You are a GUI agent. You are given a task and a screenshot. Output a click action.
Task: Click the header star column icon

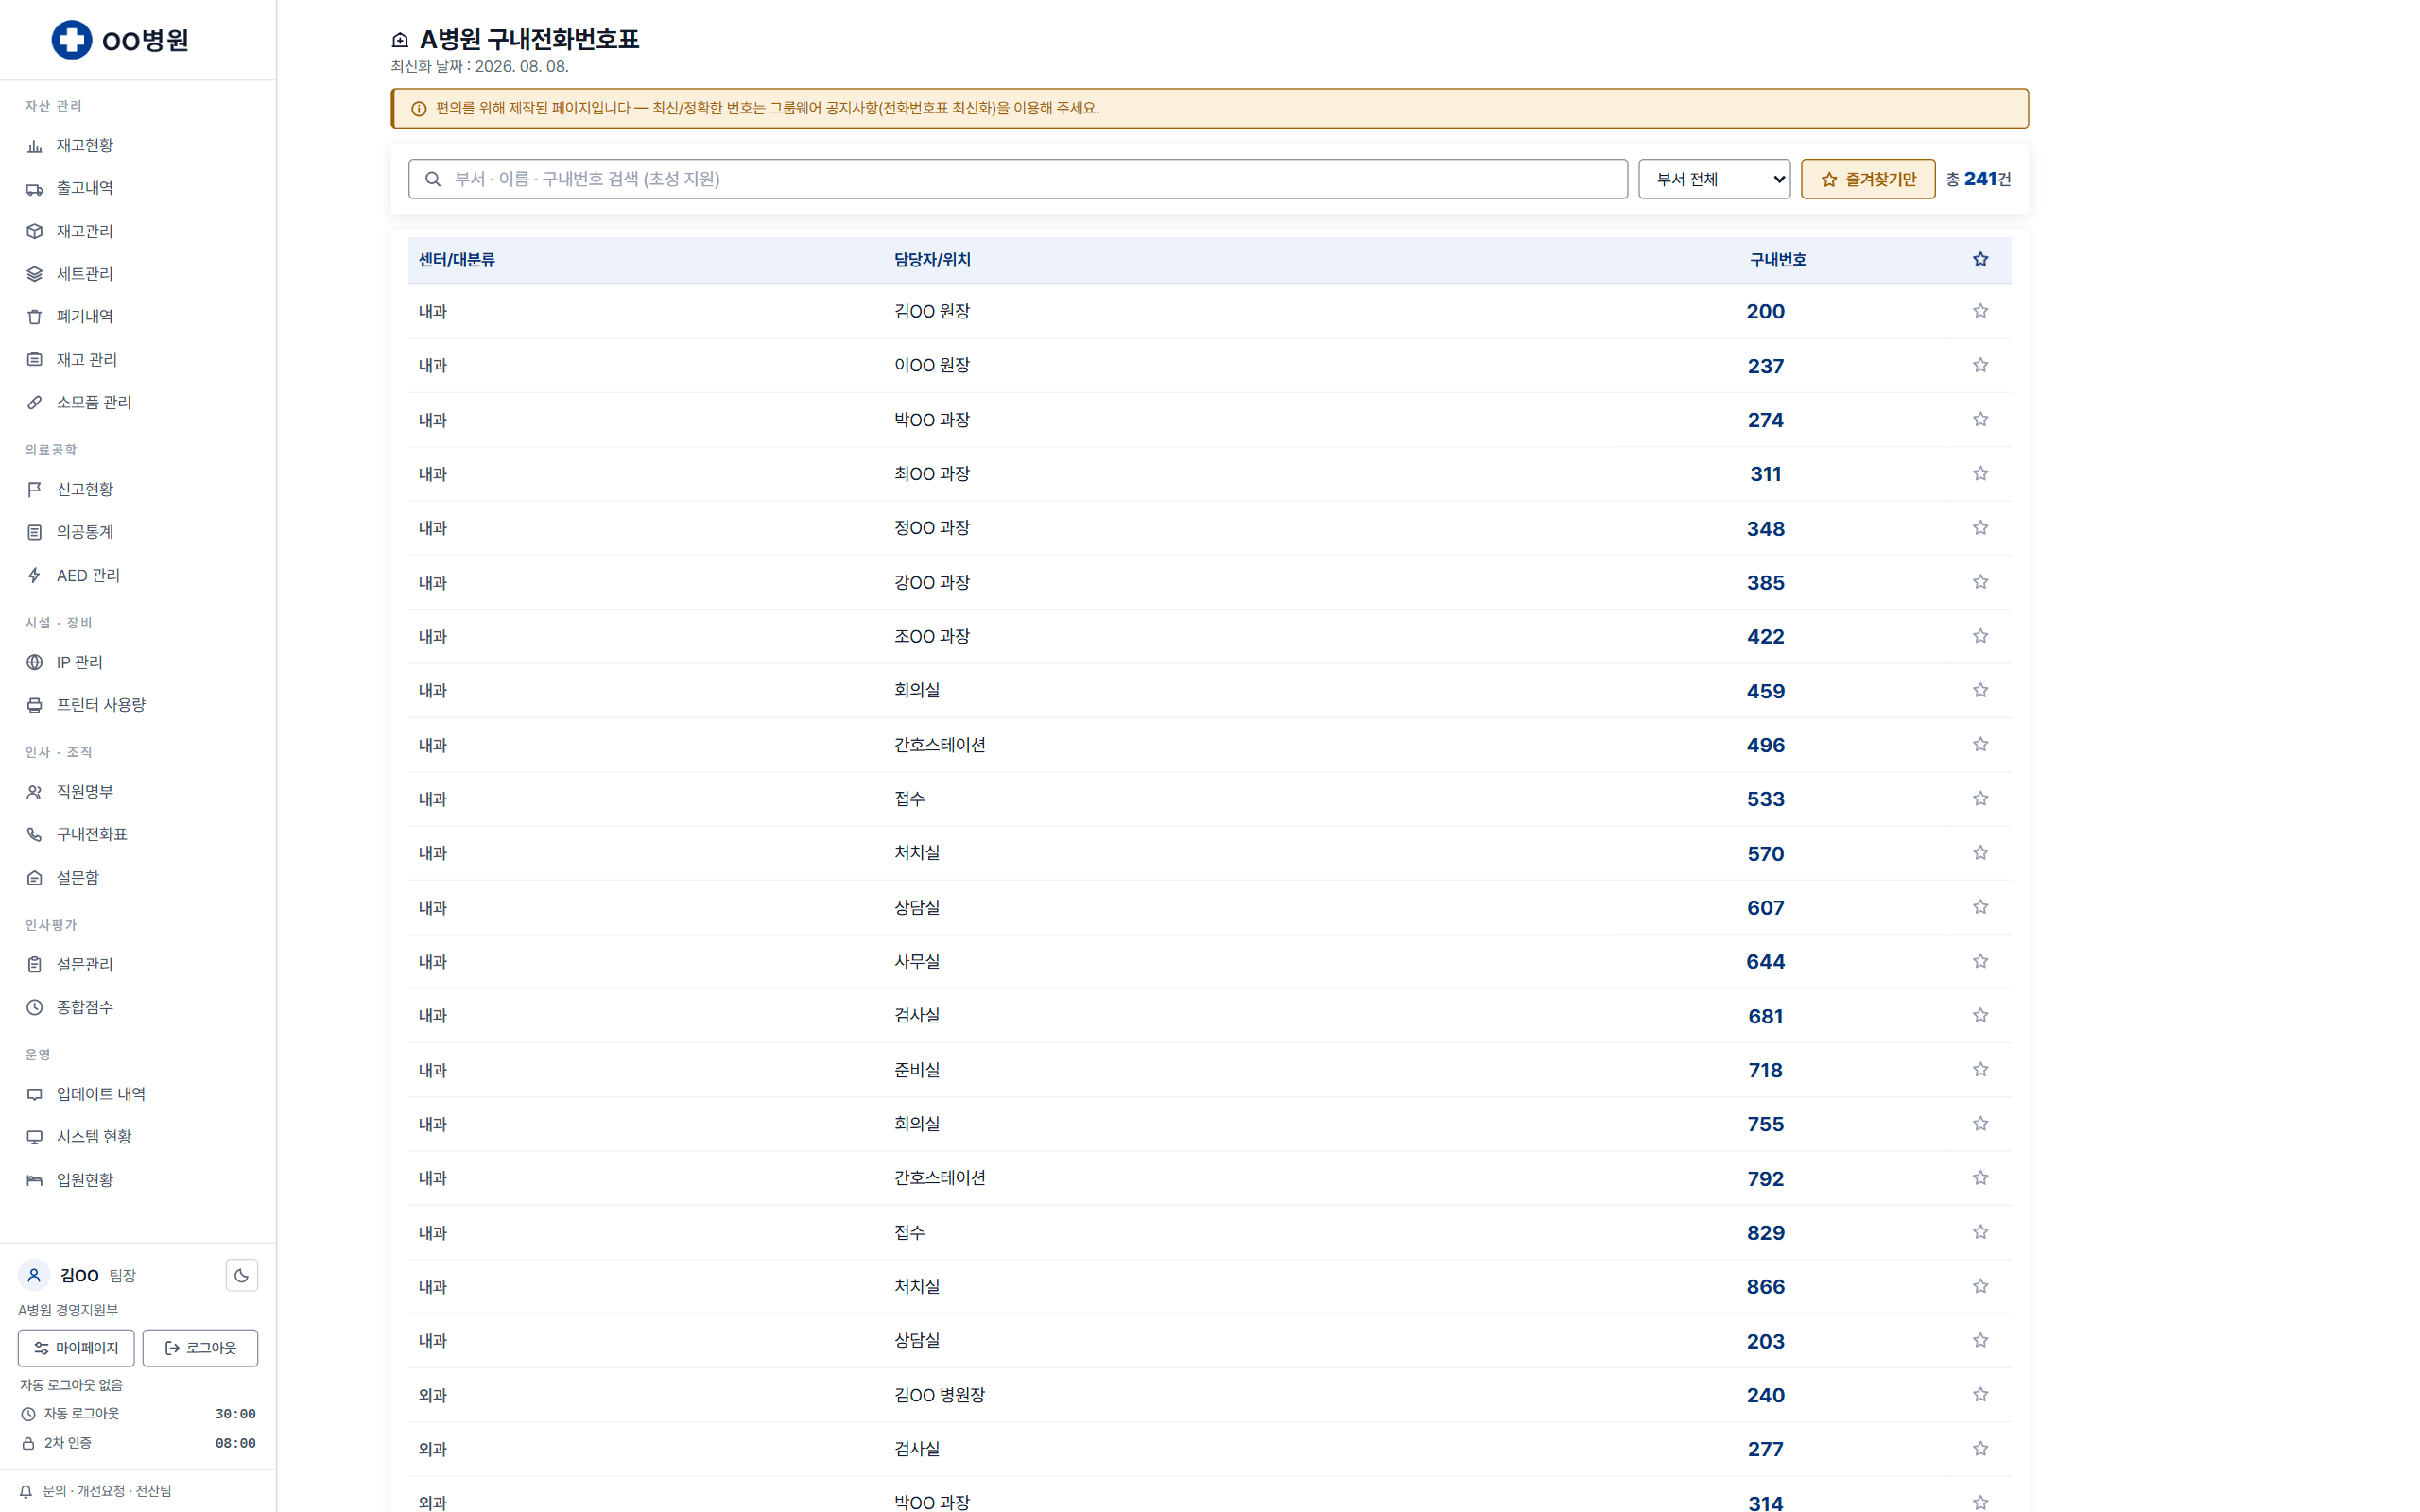[x=1980, y=259]
